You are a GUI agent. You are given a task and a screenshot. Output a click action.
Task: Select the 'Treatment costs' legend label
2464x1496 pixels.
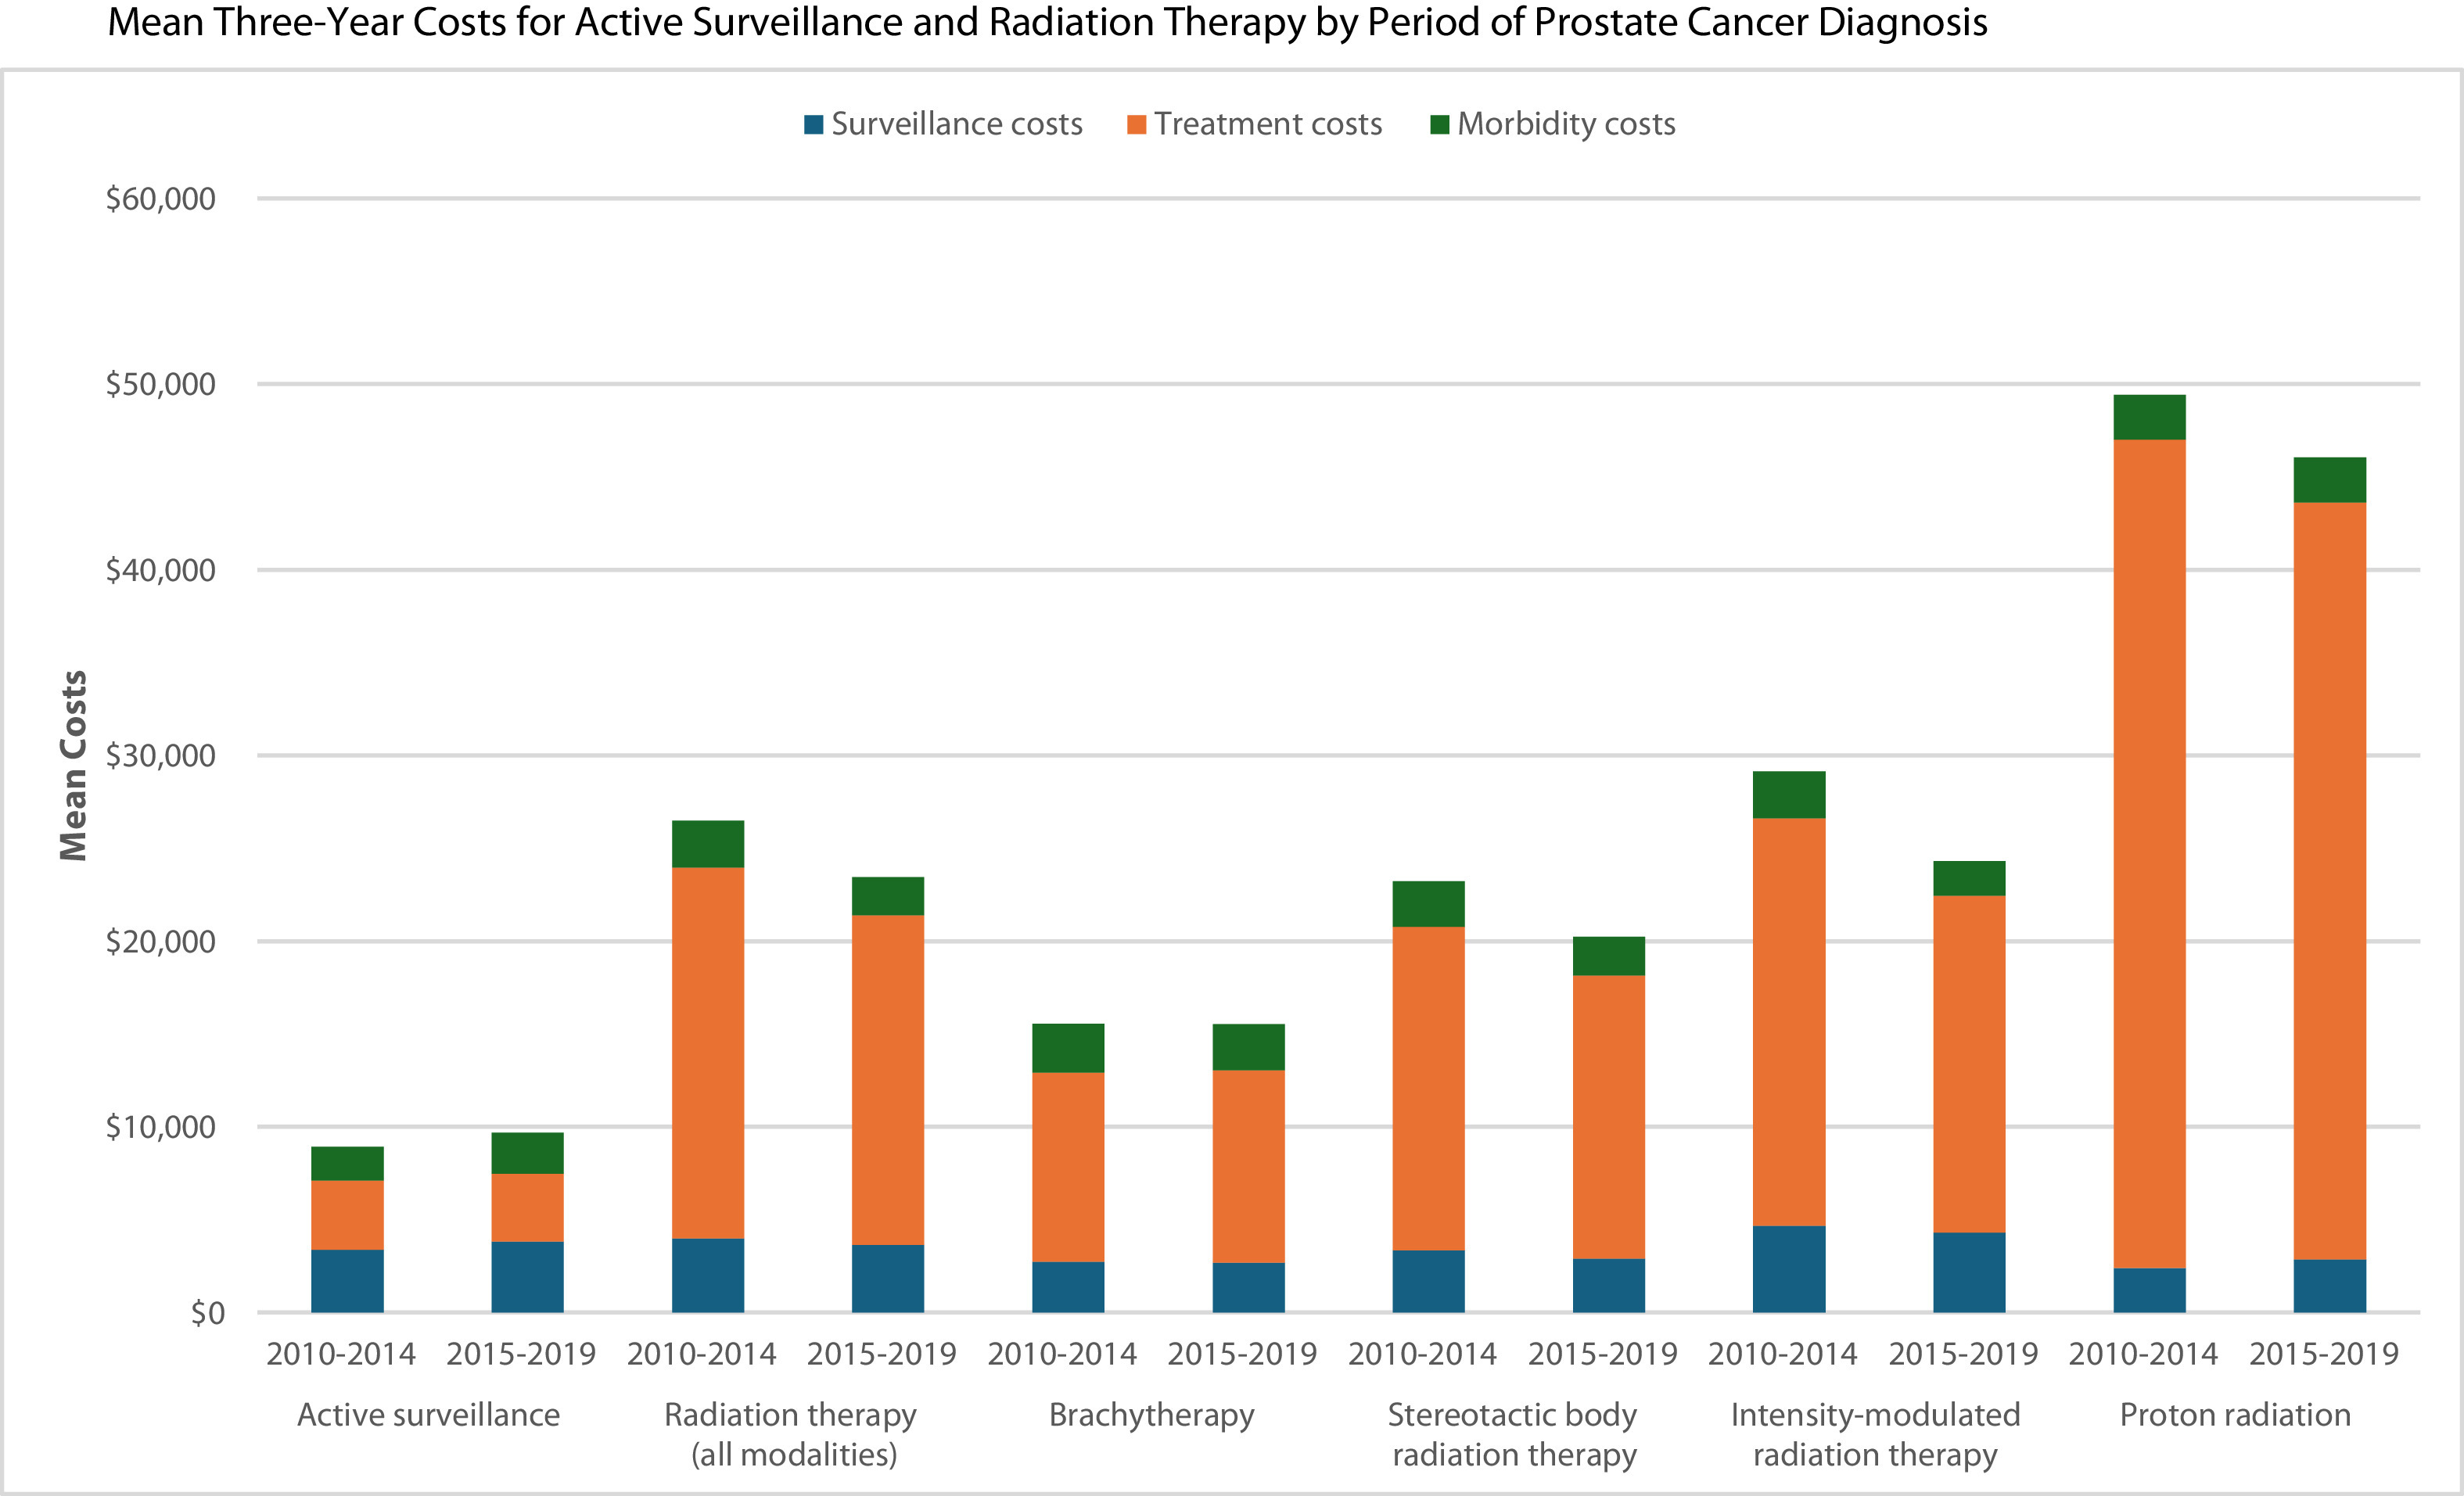(x=1268, y=124)
